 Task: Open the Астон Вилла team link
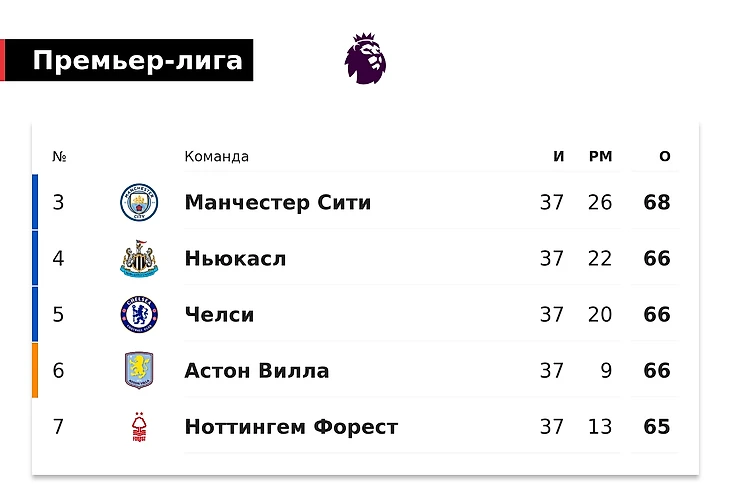pos(257,371)
